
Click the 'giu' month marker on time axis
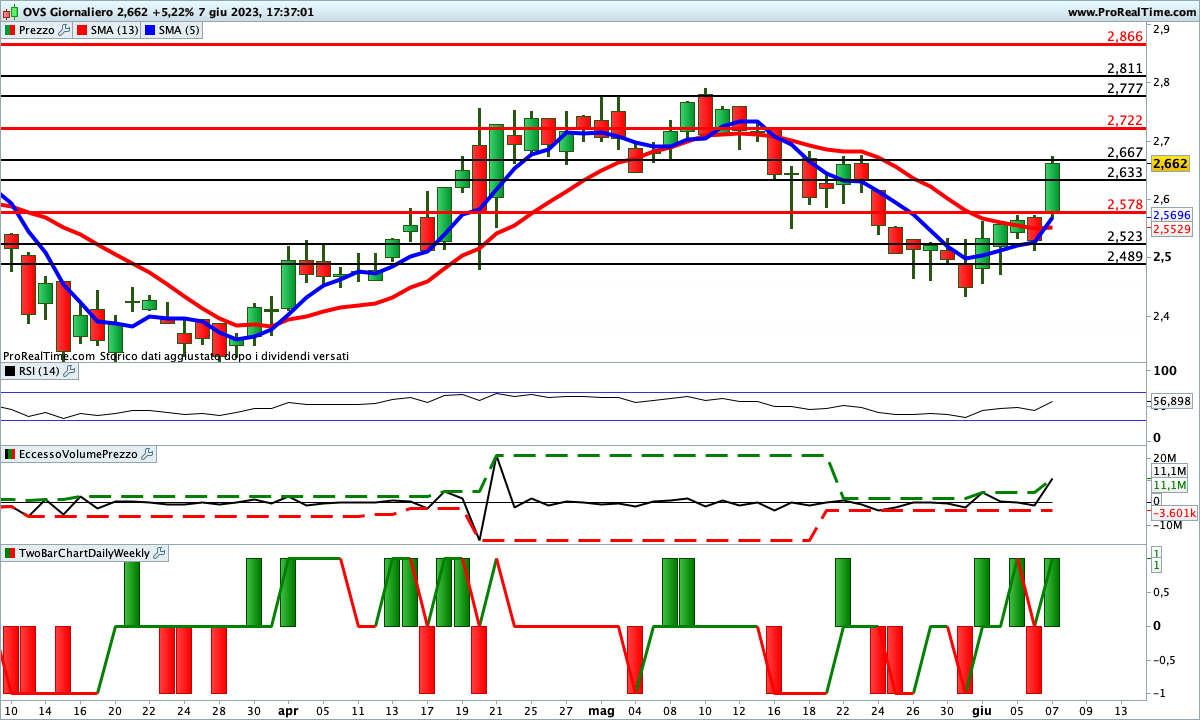click(x=982, y=710)
